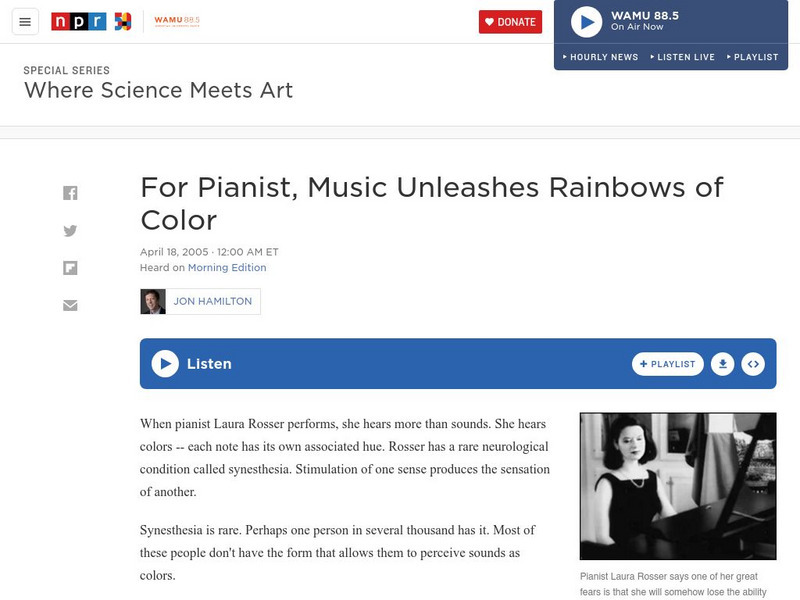The image size is (800, 600).
Task: Open the Morning Edition link
Action: coord(227,268)
